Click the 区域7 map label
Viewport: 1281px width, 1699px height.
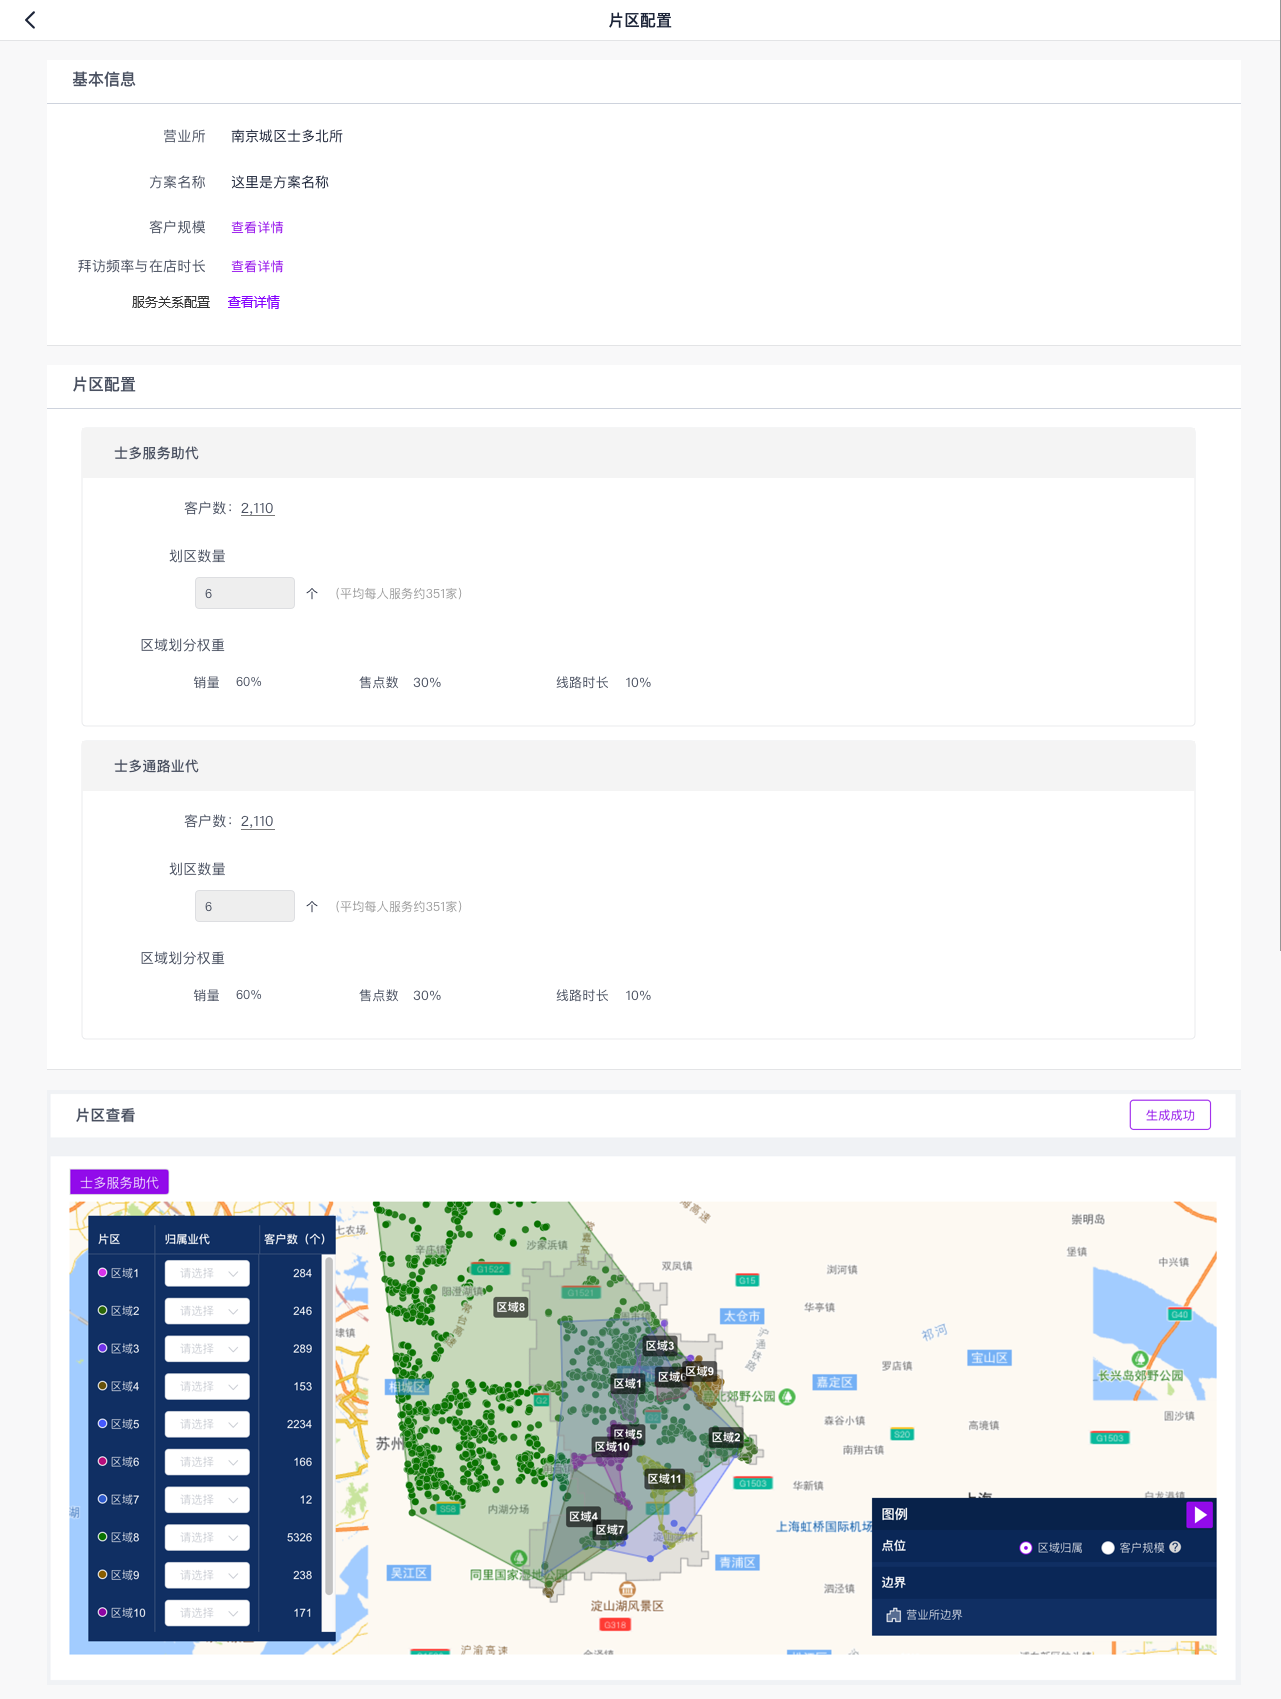pyautogui.click(x=610, y=1530)
